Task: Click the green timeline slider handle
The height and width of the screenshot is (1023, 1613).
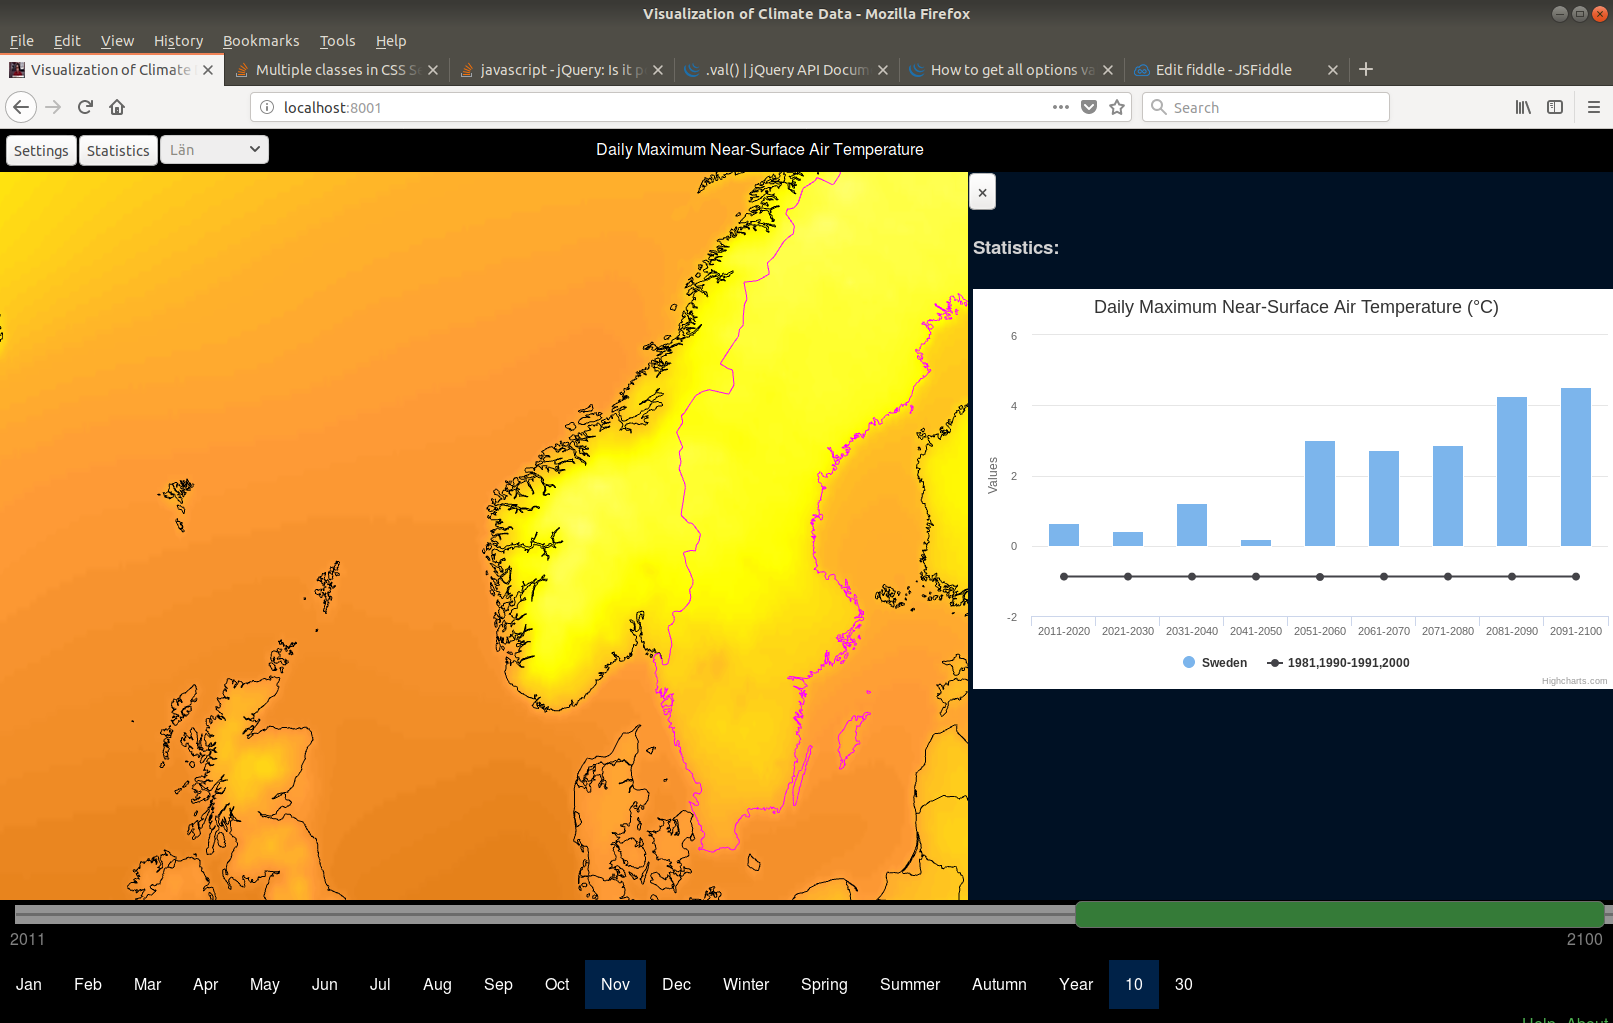Action: pos(1340,914)
